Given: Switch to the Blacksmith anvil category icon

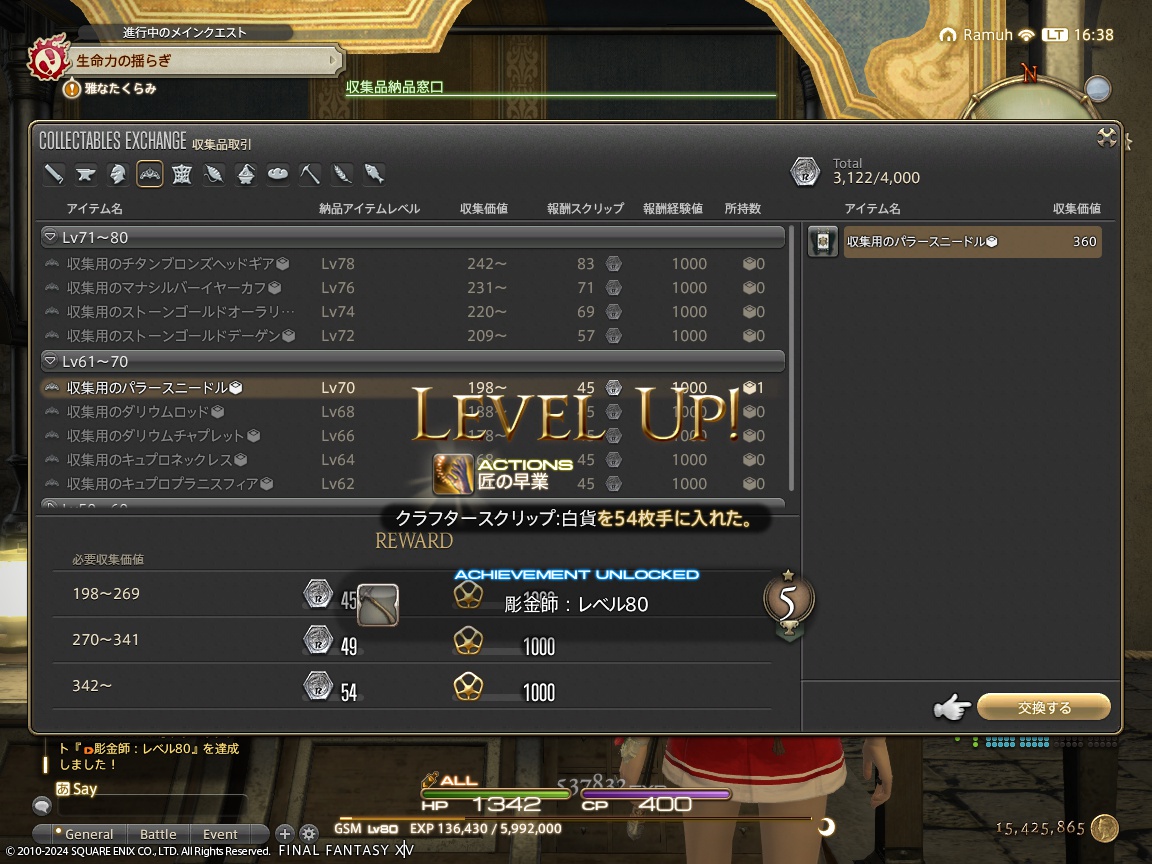Looking at the screenshot, I should click(x=85, y=174).
